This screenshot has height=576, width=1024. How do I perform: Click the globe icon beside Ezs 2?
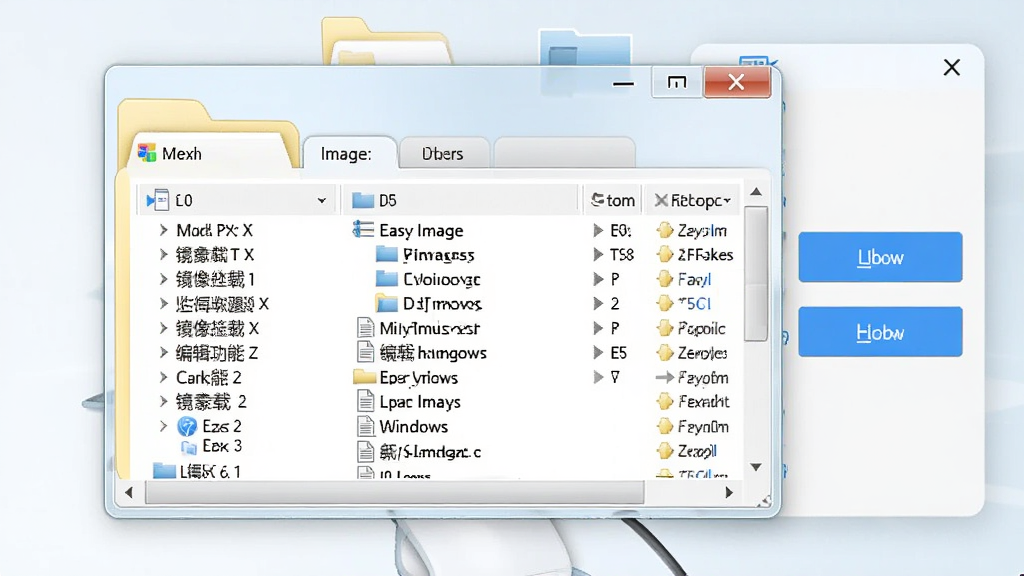click(187, 426)
